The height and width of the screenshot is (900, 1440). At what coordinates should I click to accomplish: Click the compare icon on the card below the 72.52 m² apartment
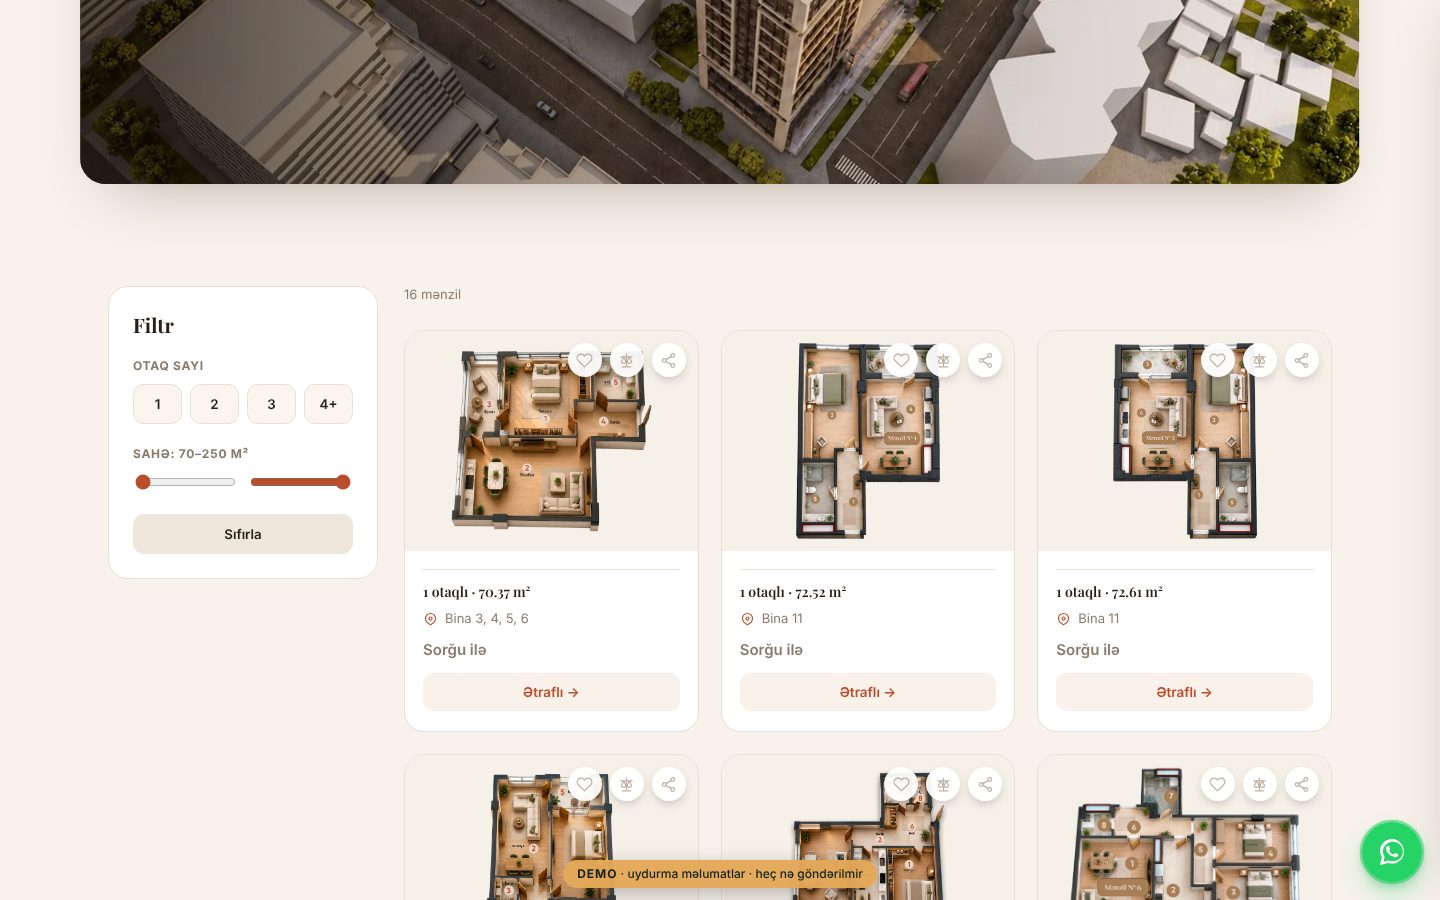943,784
